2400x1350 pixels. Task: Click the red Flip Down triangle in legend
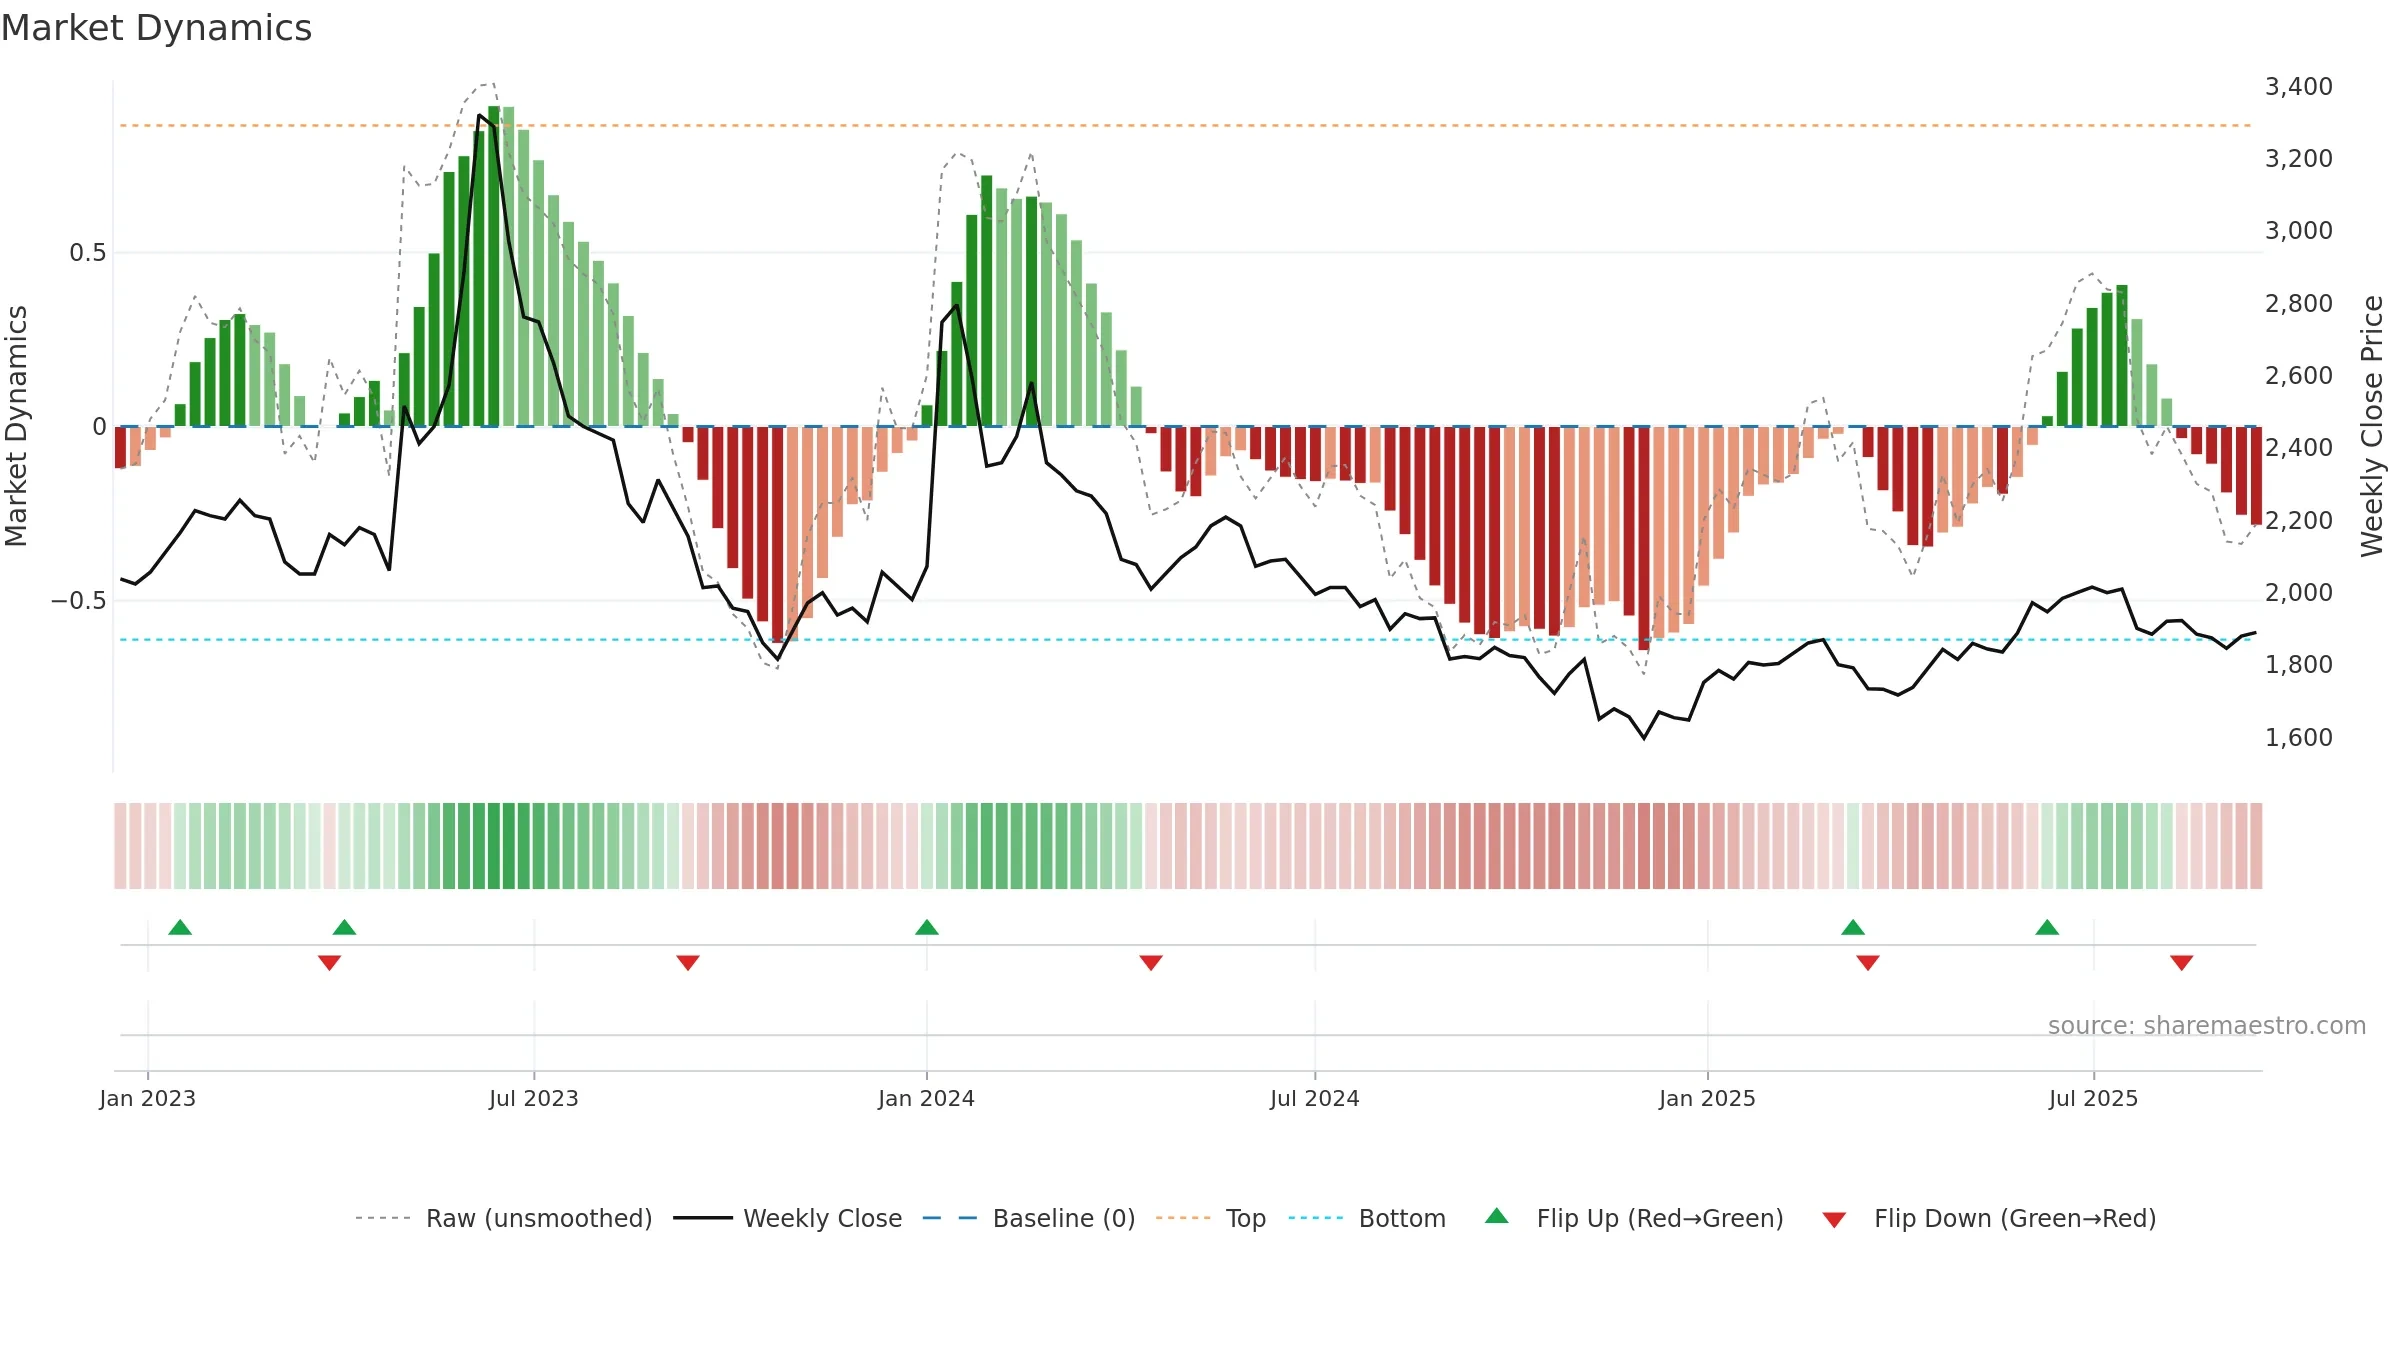(x=1834, y=1220)
